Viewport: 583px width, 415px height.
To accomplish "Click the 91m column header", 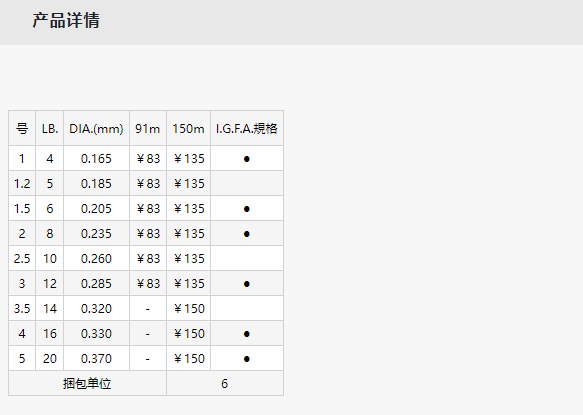I will (x=148, y=128).
